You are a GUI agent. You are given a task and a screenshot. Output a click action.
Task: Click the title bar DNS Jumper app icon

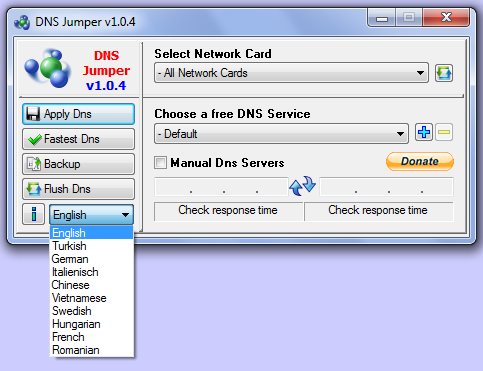[22, 23]
